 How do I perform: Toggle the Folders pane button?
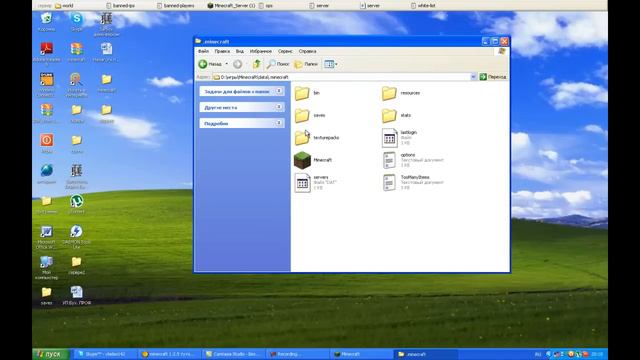306,64
